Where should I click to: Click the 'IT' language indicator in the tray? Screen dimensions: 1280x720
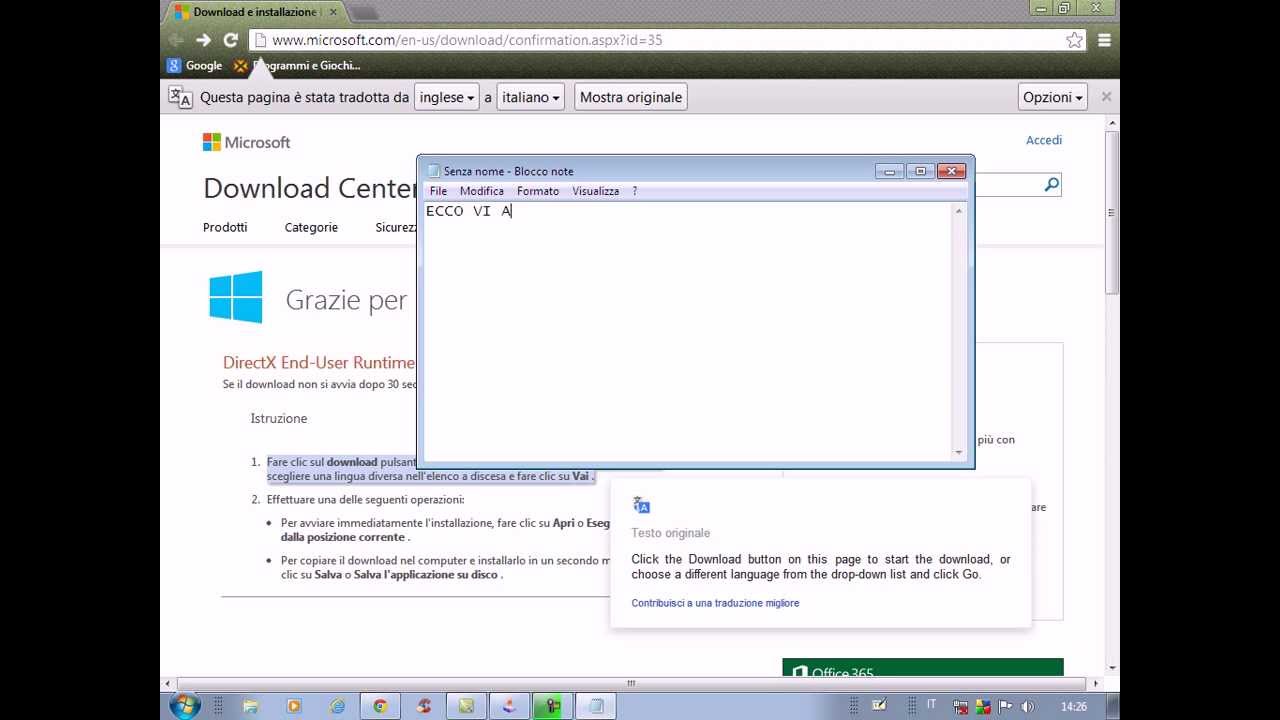[x=932, y=705]
